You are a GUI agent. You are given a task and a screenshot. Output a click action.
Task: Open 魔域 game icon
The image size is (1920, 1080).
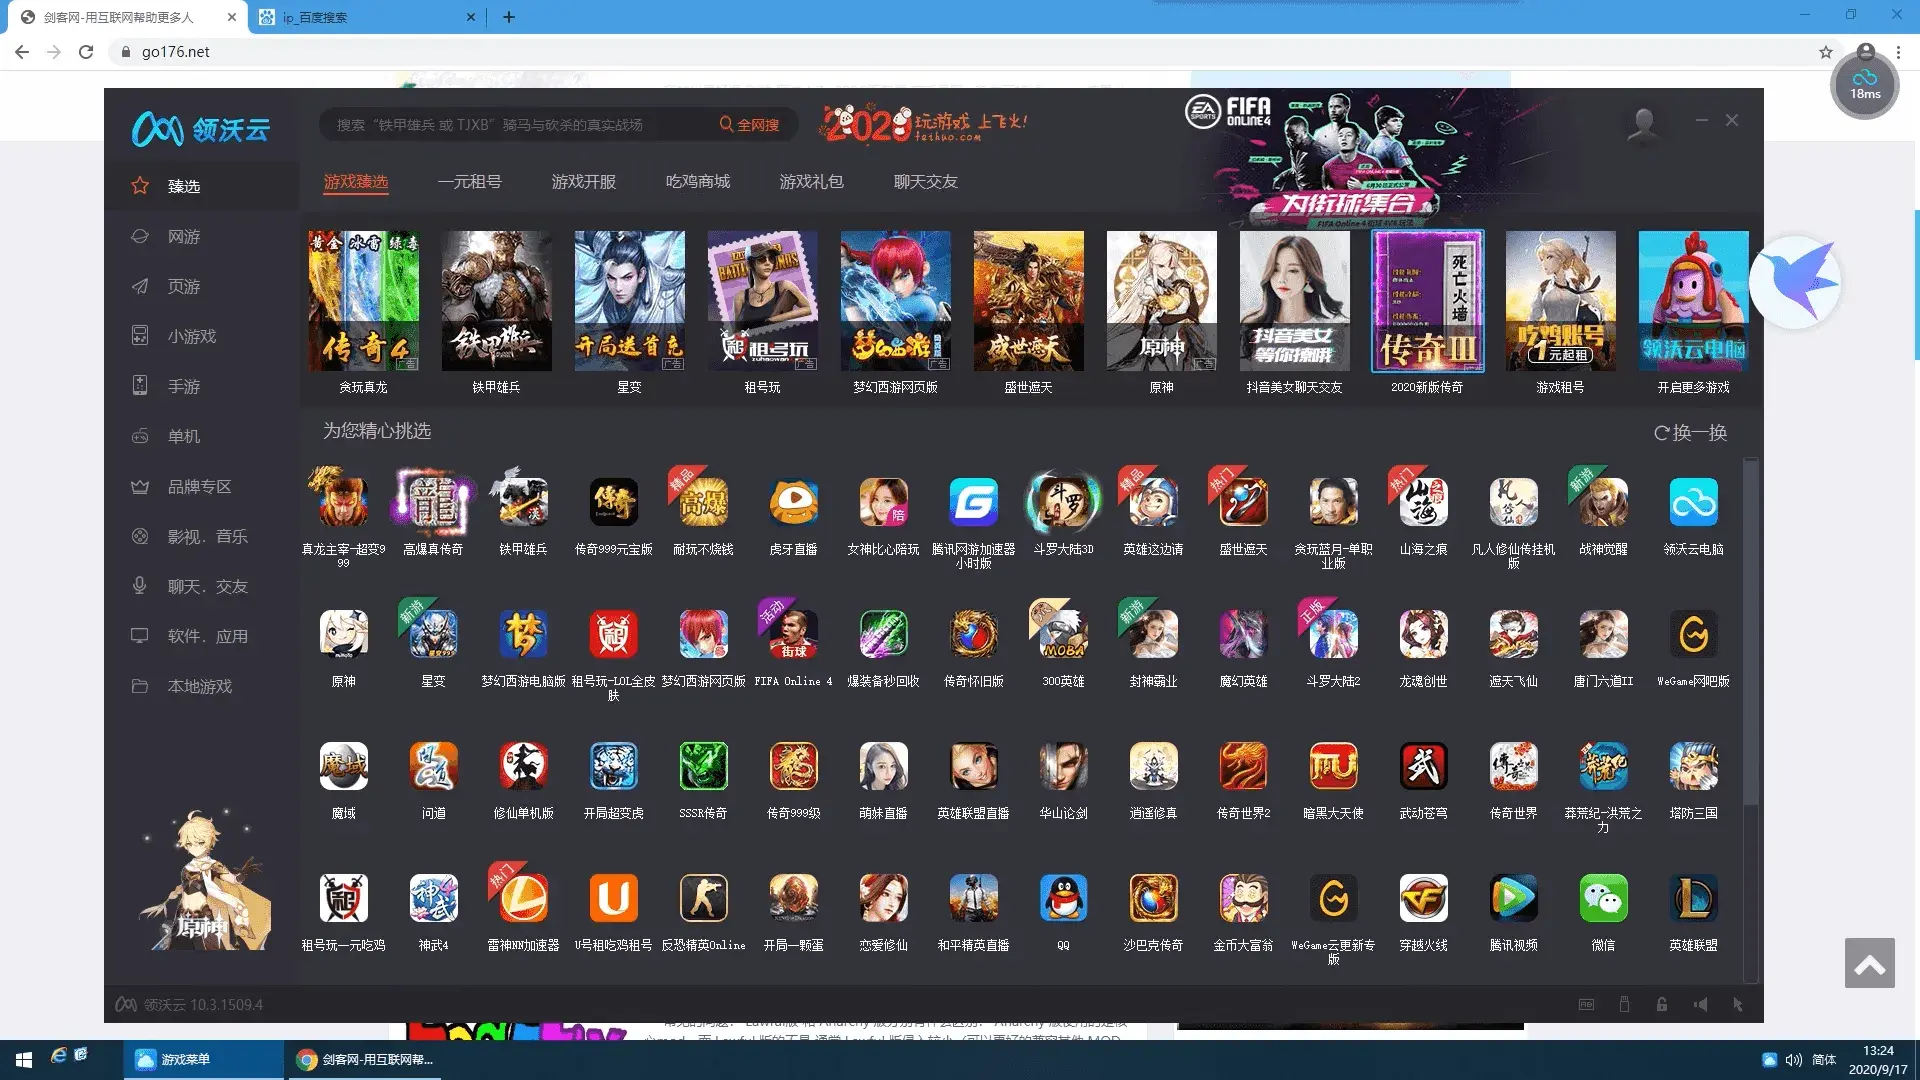[343, 766]
